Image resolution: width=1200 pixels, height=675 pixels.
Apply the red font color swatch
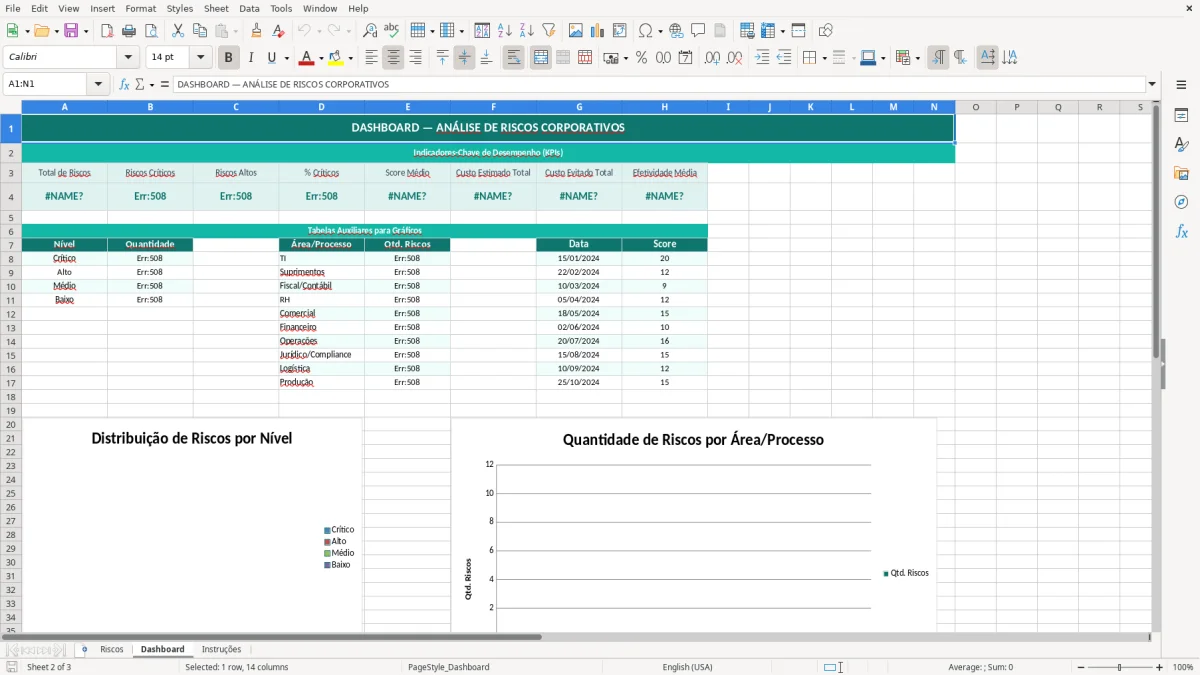[x=307, y=58]
